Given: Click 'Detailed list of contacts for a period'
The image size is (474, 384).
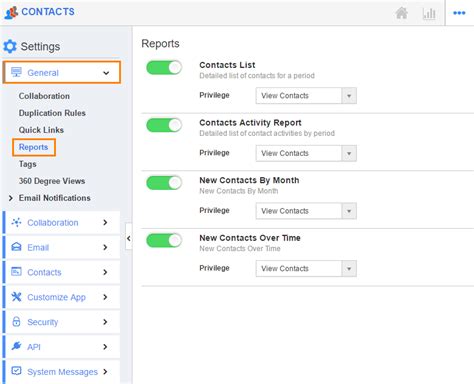Looking at the screenshot, I should click(257, 76).
